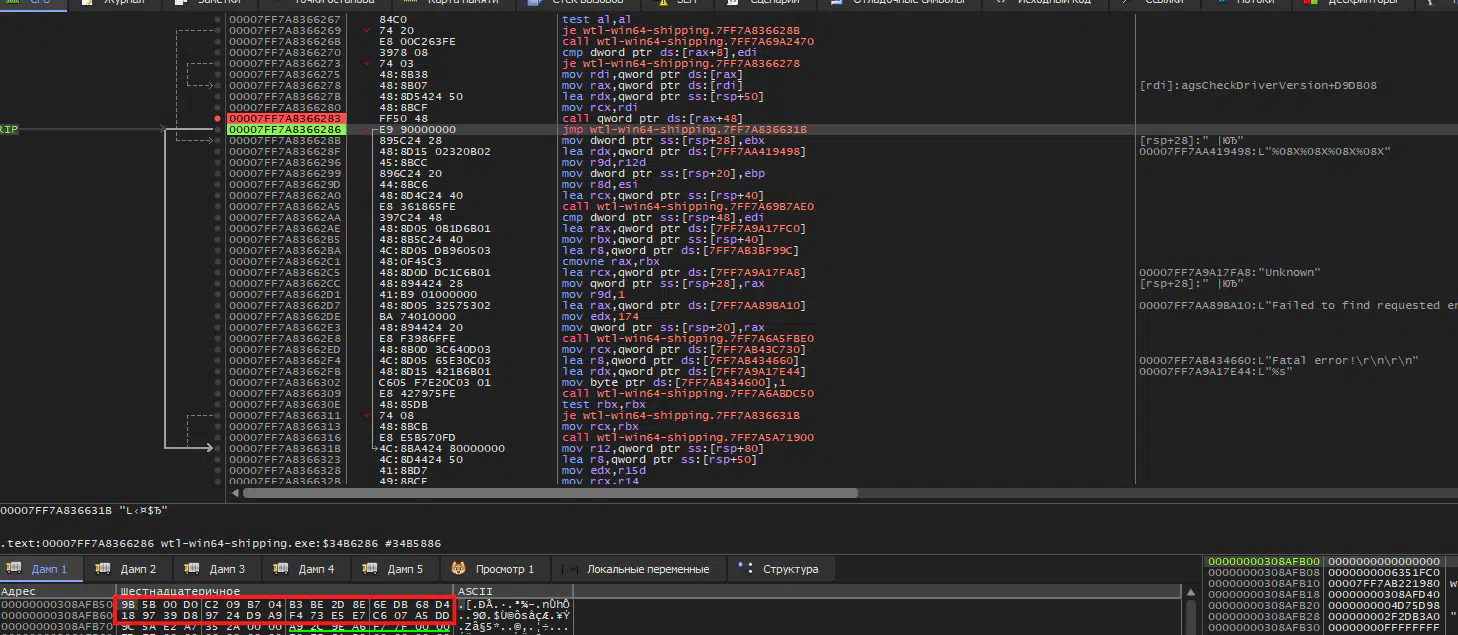Click the disassembly horizontal scrollbar

[x=550, y=492]
